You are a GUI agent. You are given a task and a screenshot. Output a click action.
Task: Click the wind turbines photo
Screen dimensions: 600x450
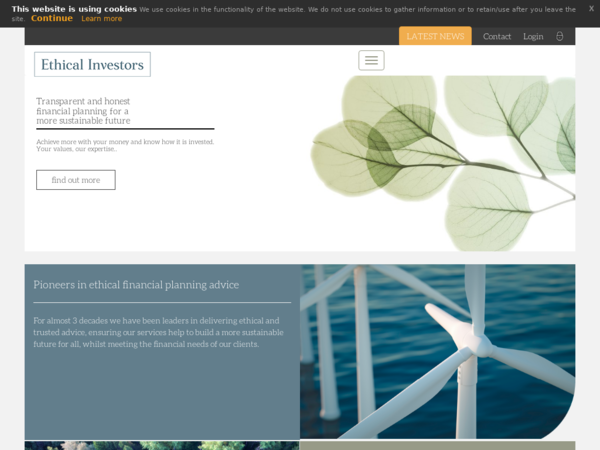(x=437, y=351)
